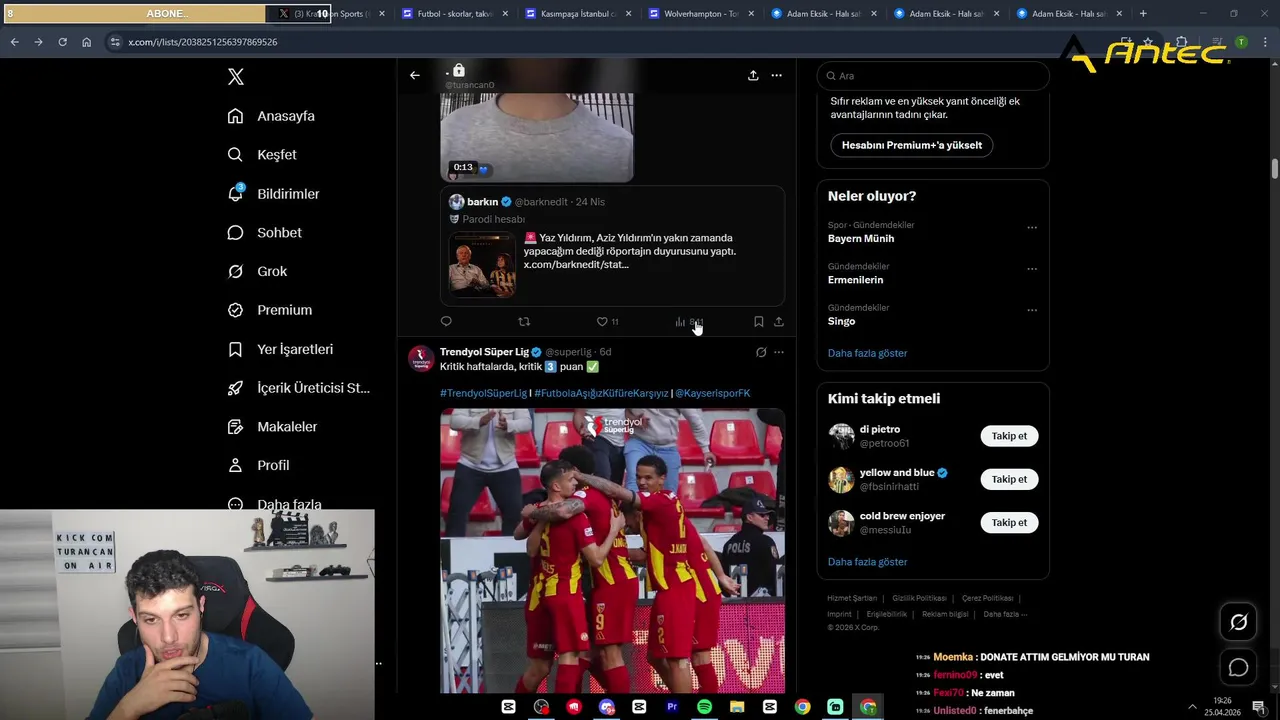This screenshot has width=1280, height=720.
Task: Open more options on the Süper Lig tweet
Action: coord(779,352)
